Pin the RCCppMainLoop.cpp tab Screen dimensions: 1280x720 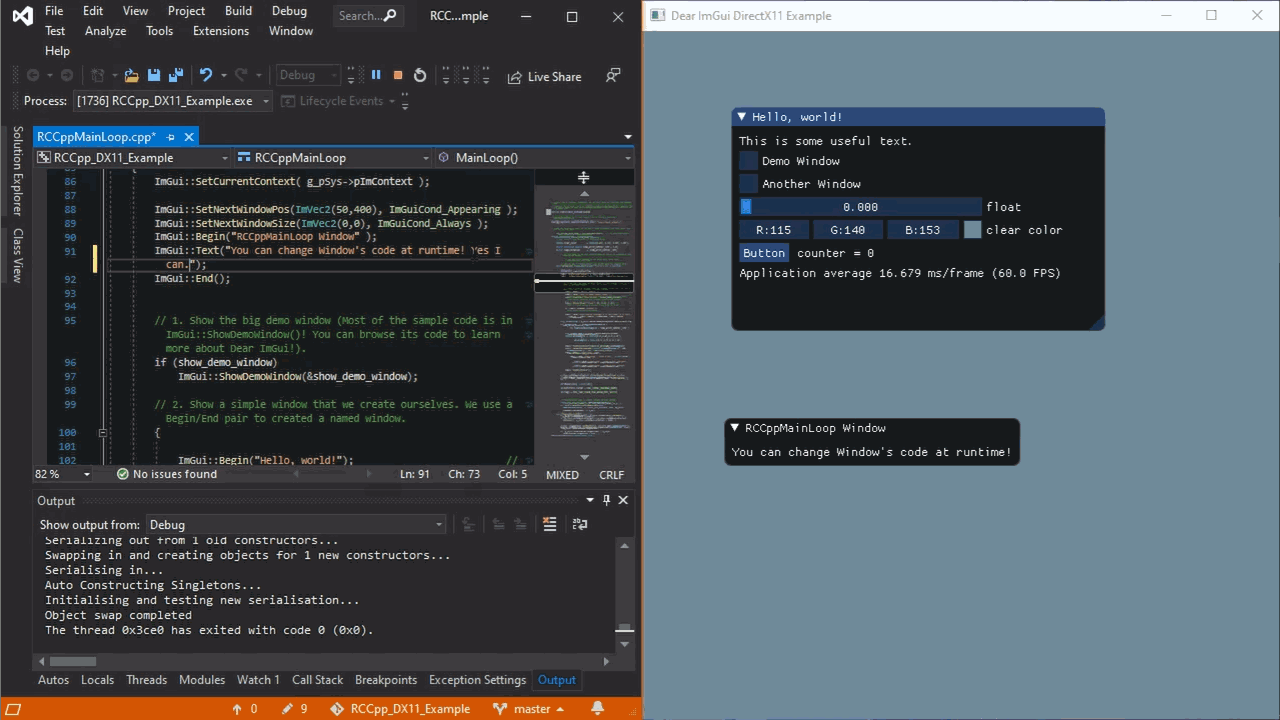[170, 137]
